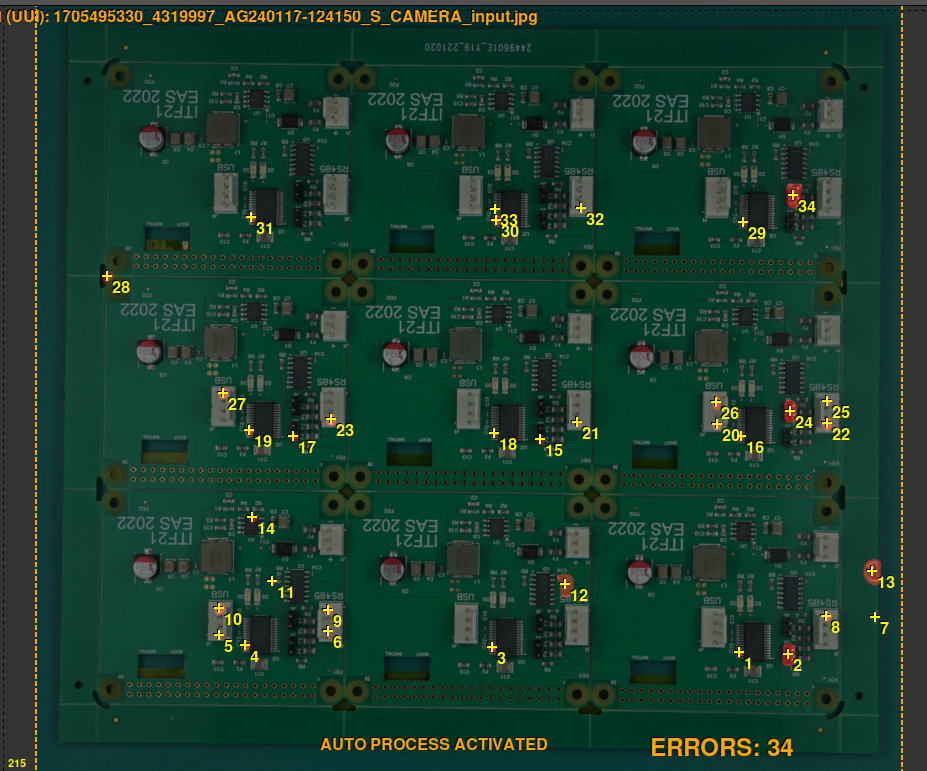Screen dimensions: 927x771
Task: Select red-highlighted error marker 34
Action: tap(793, 195)
